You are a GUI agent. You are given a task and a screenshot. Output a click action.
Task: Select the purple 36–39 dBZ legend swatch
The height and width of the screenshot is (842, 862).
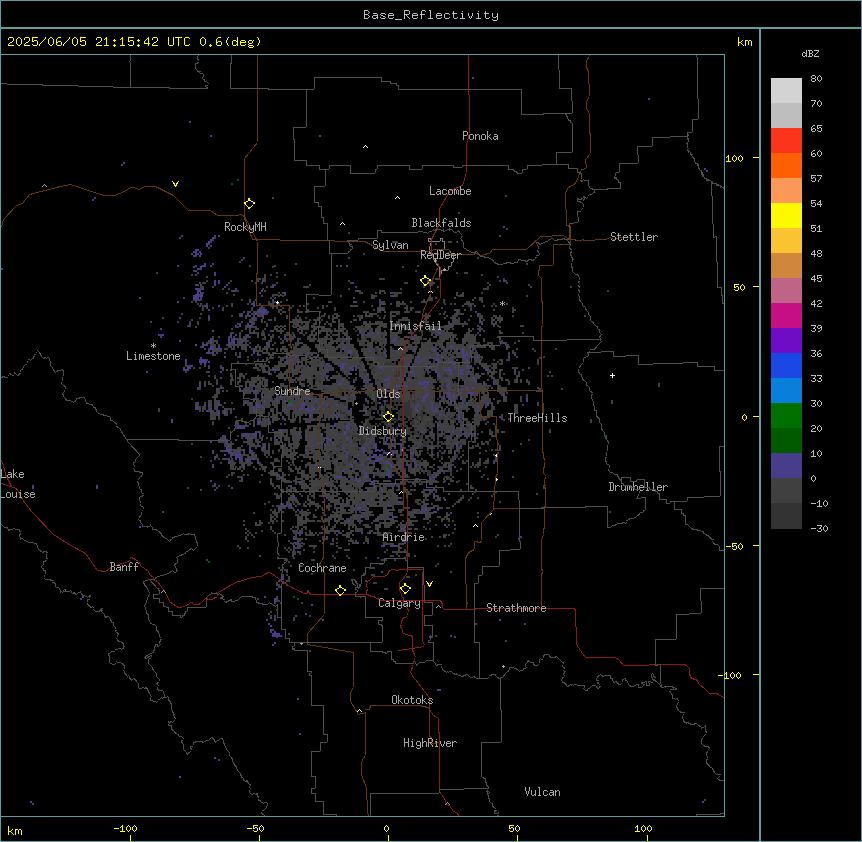click(x=786, y=341)
